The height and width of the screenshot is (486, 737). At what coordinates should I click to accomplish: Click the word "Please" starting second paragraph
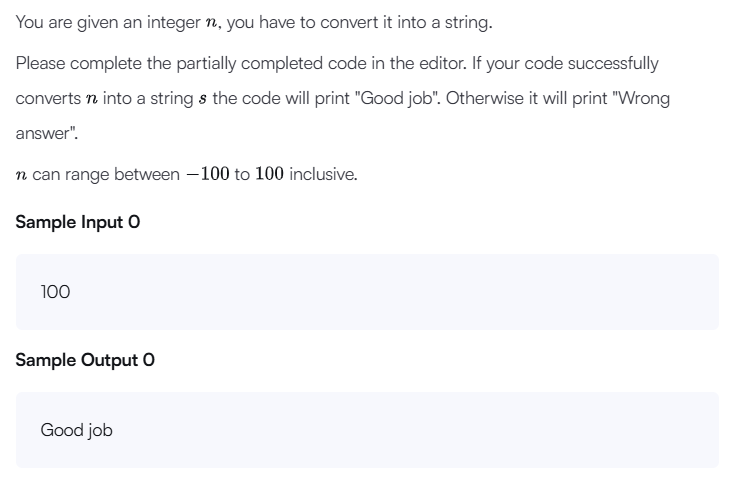[x=40, y=63]
